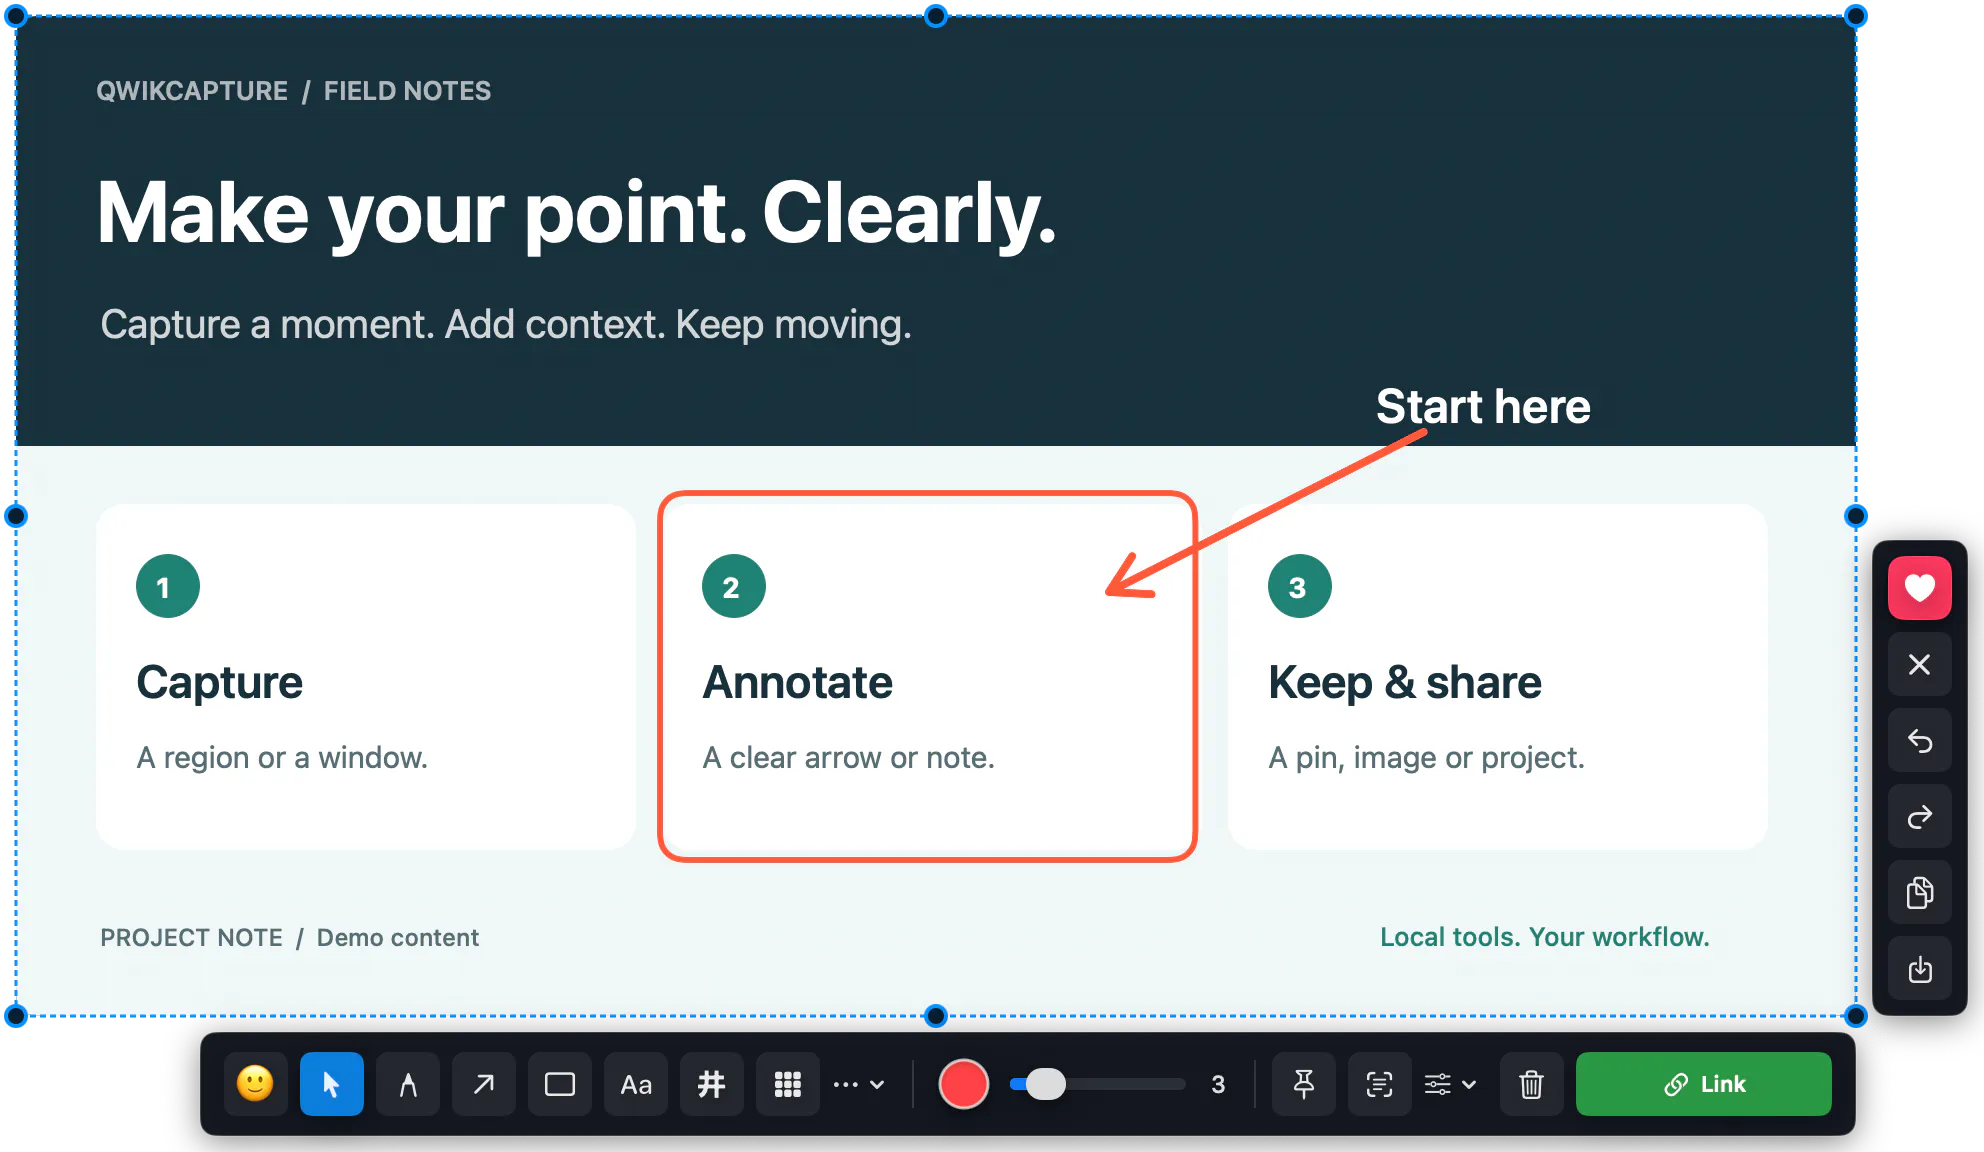Delete the capture with trash icon

click(1531, 1084)
